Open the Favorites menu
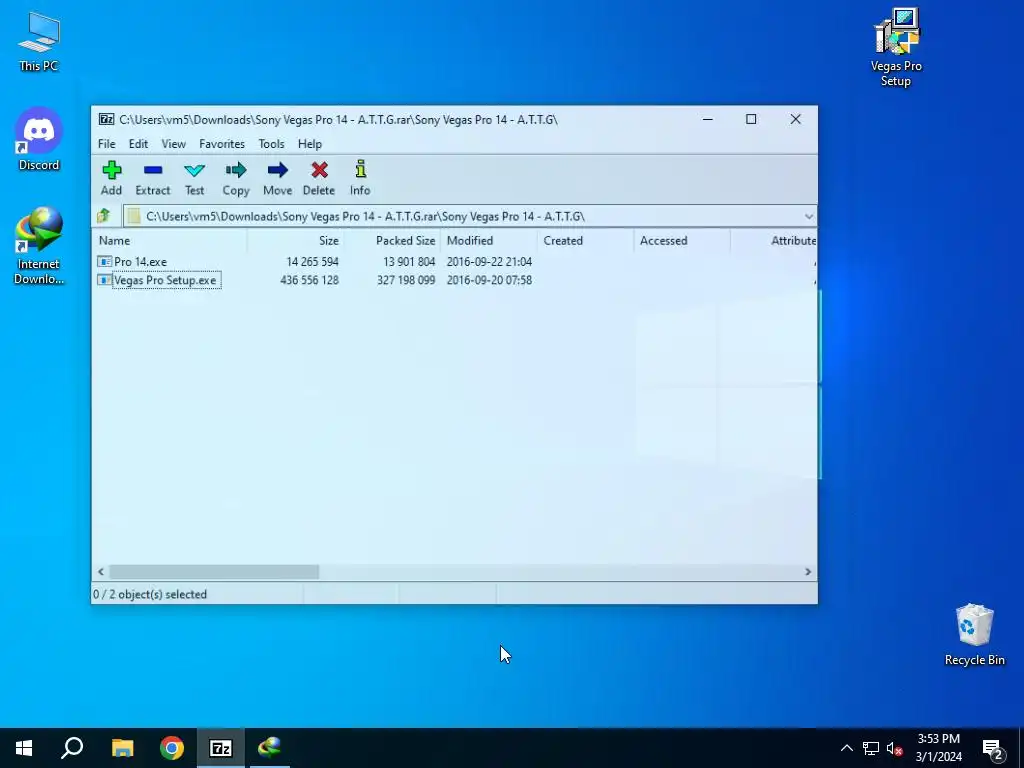 point(222,144)
